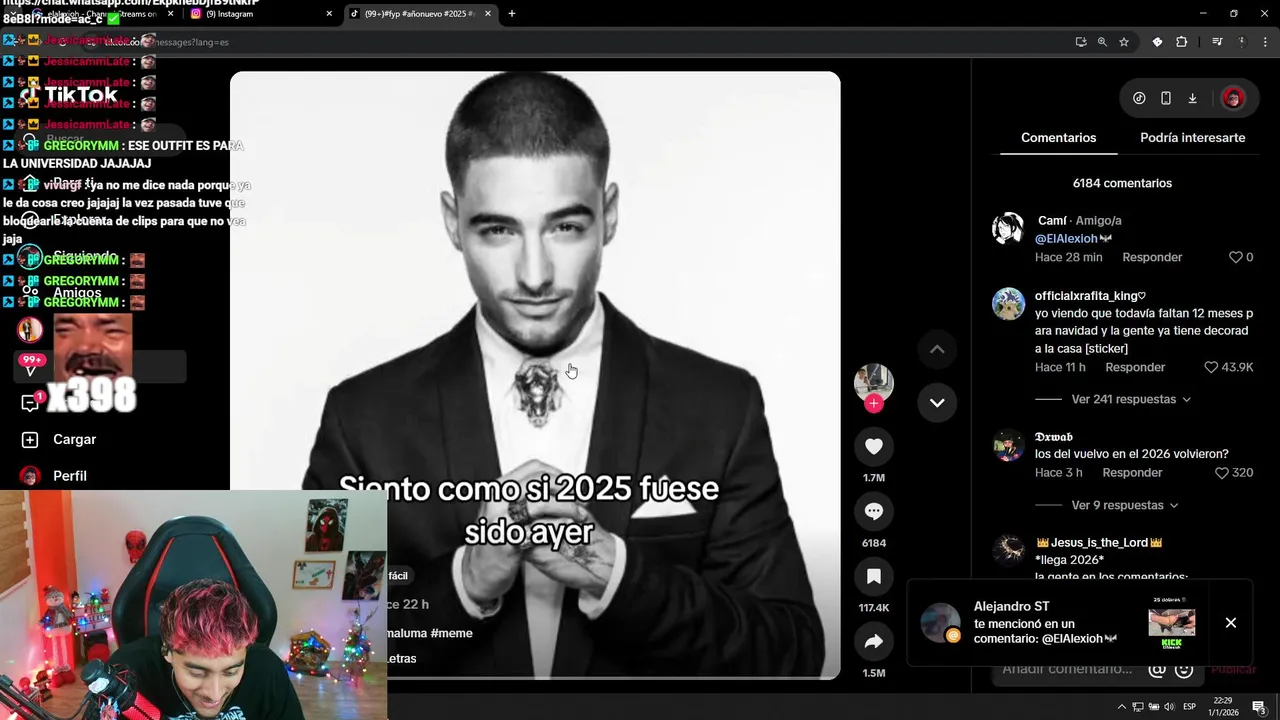Like the comment with 320 hearts
This screenshot has width=1280, height=720.
coord(1221,473)
